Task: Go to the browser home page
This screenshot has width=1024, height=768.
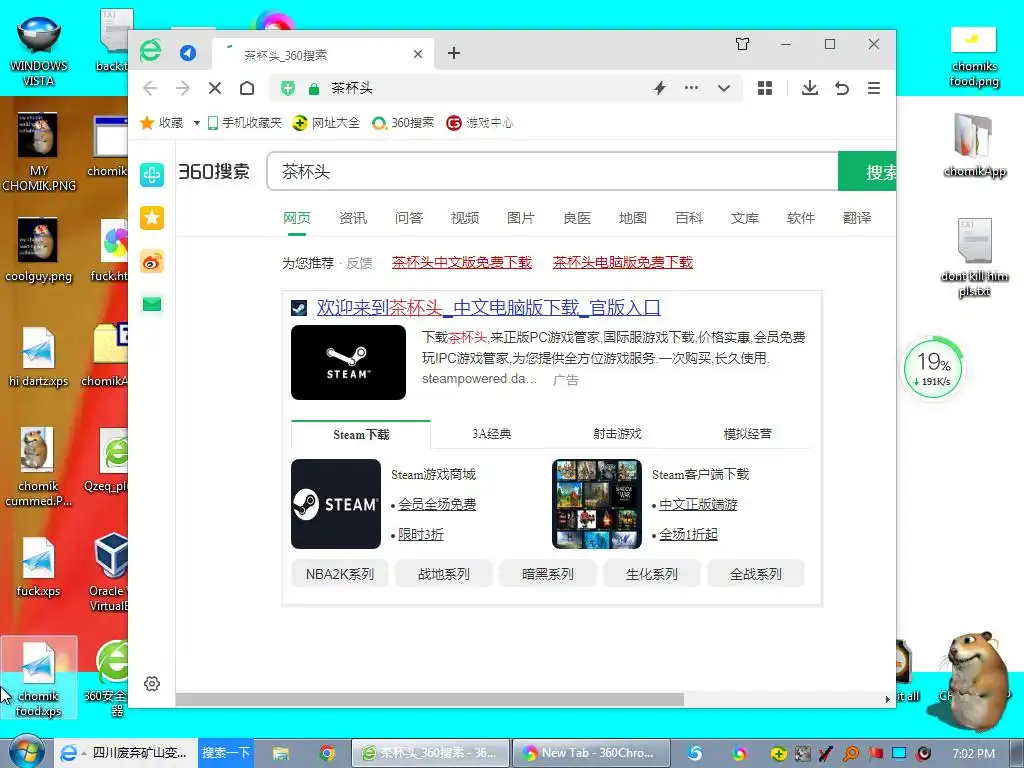Action: click(247, 88)
